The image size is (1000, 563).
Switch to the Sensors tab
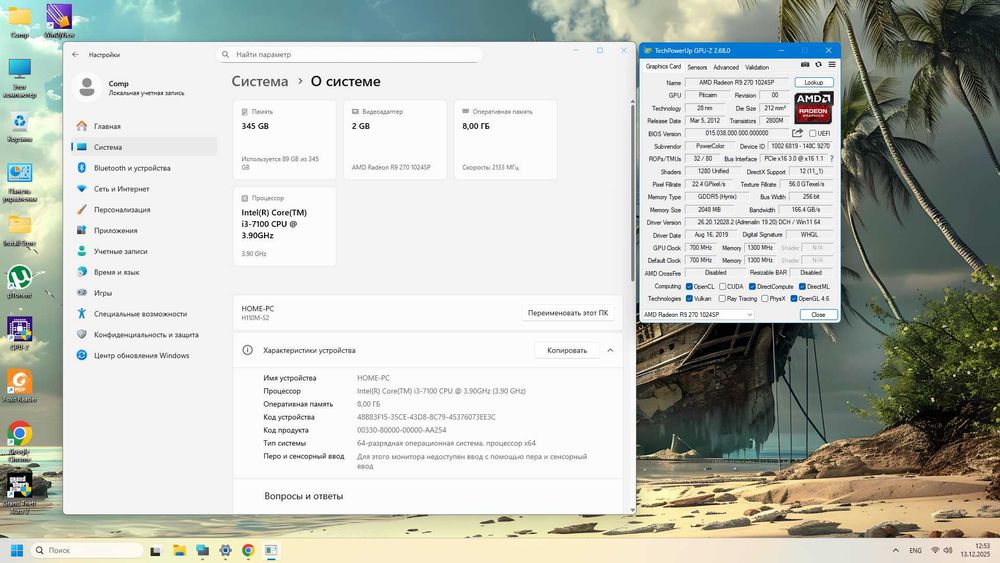click(x=696, y=67)
